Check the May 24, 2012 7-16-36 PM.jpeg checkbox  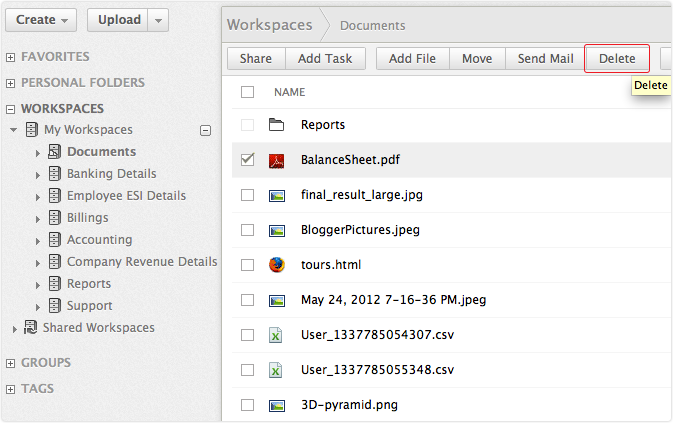pyautogui.click(x=247, y=300)
